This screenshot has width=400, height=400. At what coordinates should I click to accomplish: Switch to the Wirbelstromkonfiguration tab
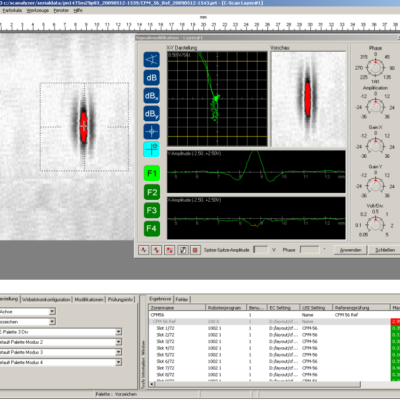click(46, 299)
